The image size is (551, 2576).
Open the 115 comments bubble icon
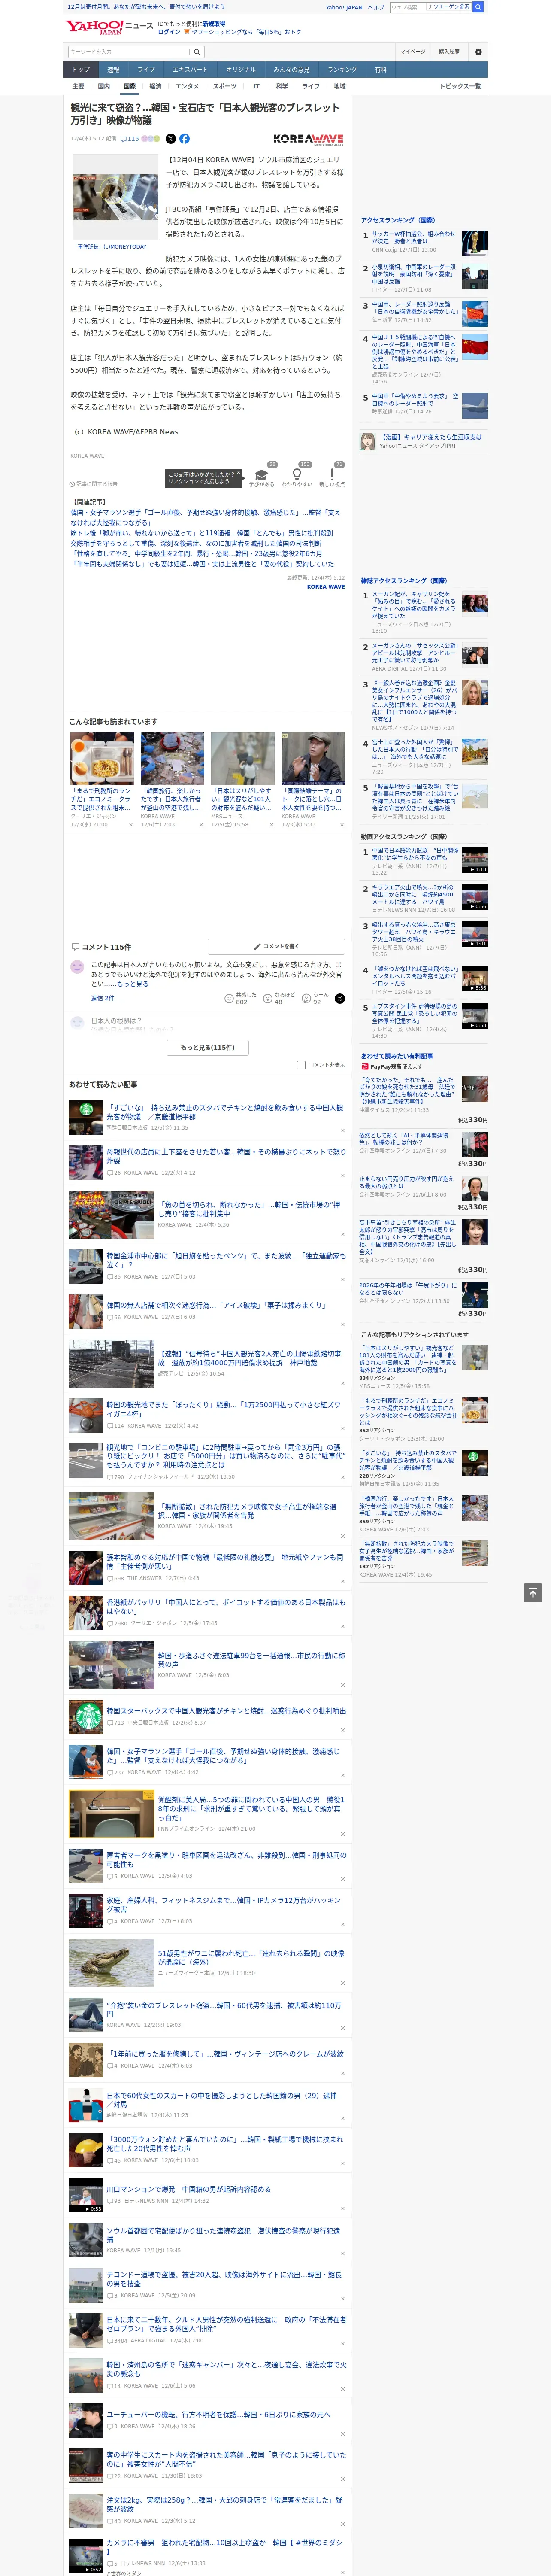tap(130, 139)
